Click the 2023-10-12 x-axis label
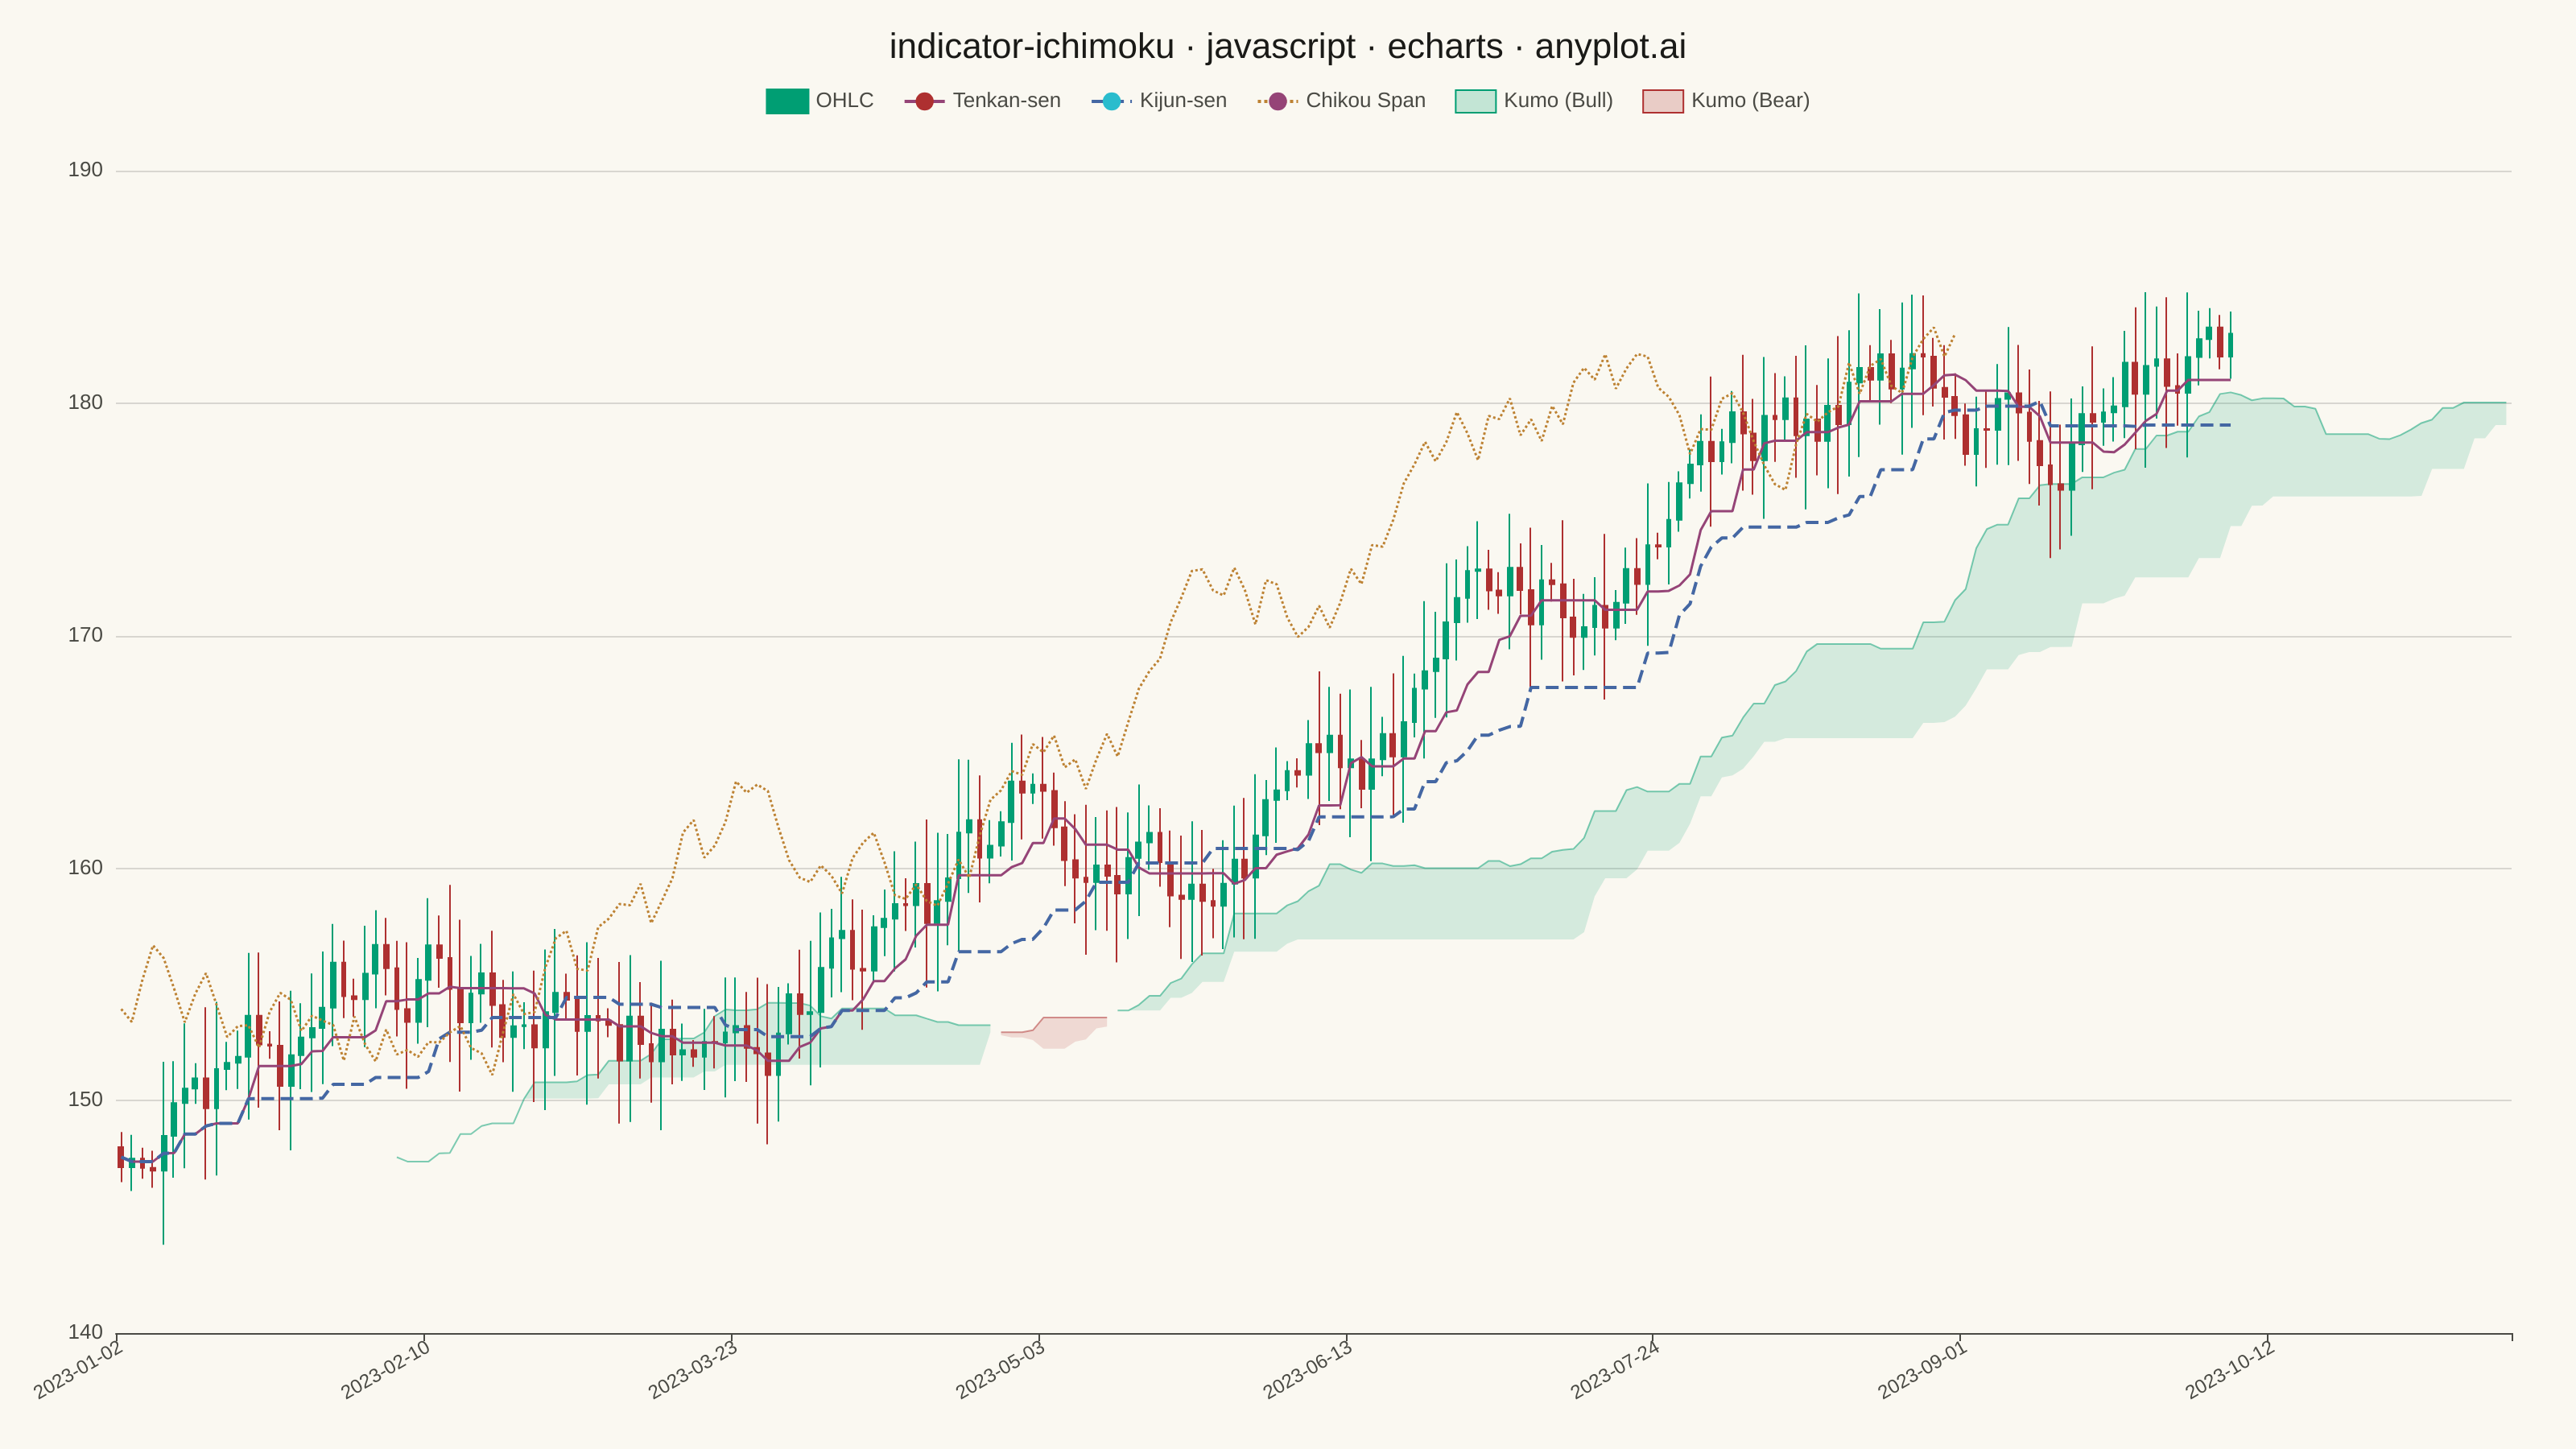 pyautogui.click(x=2230, y=1370)
